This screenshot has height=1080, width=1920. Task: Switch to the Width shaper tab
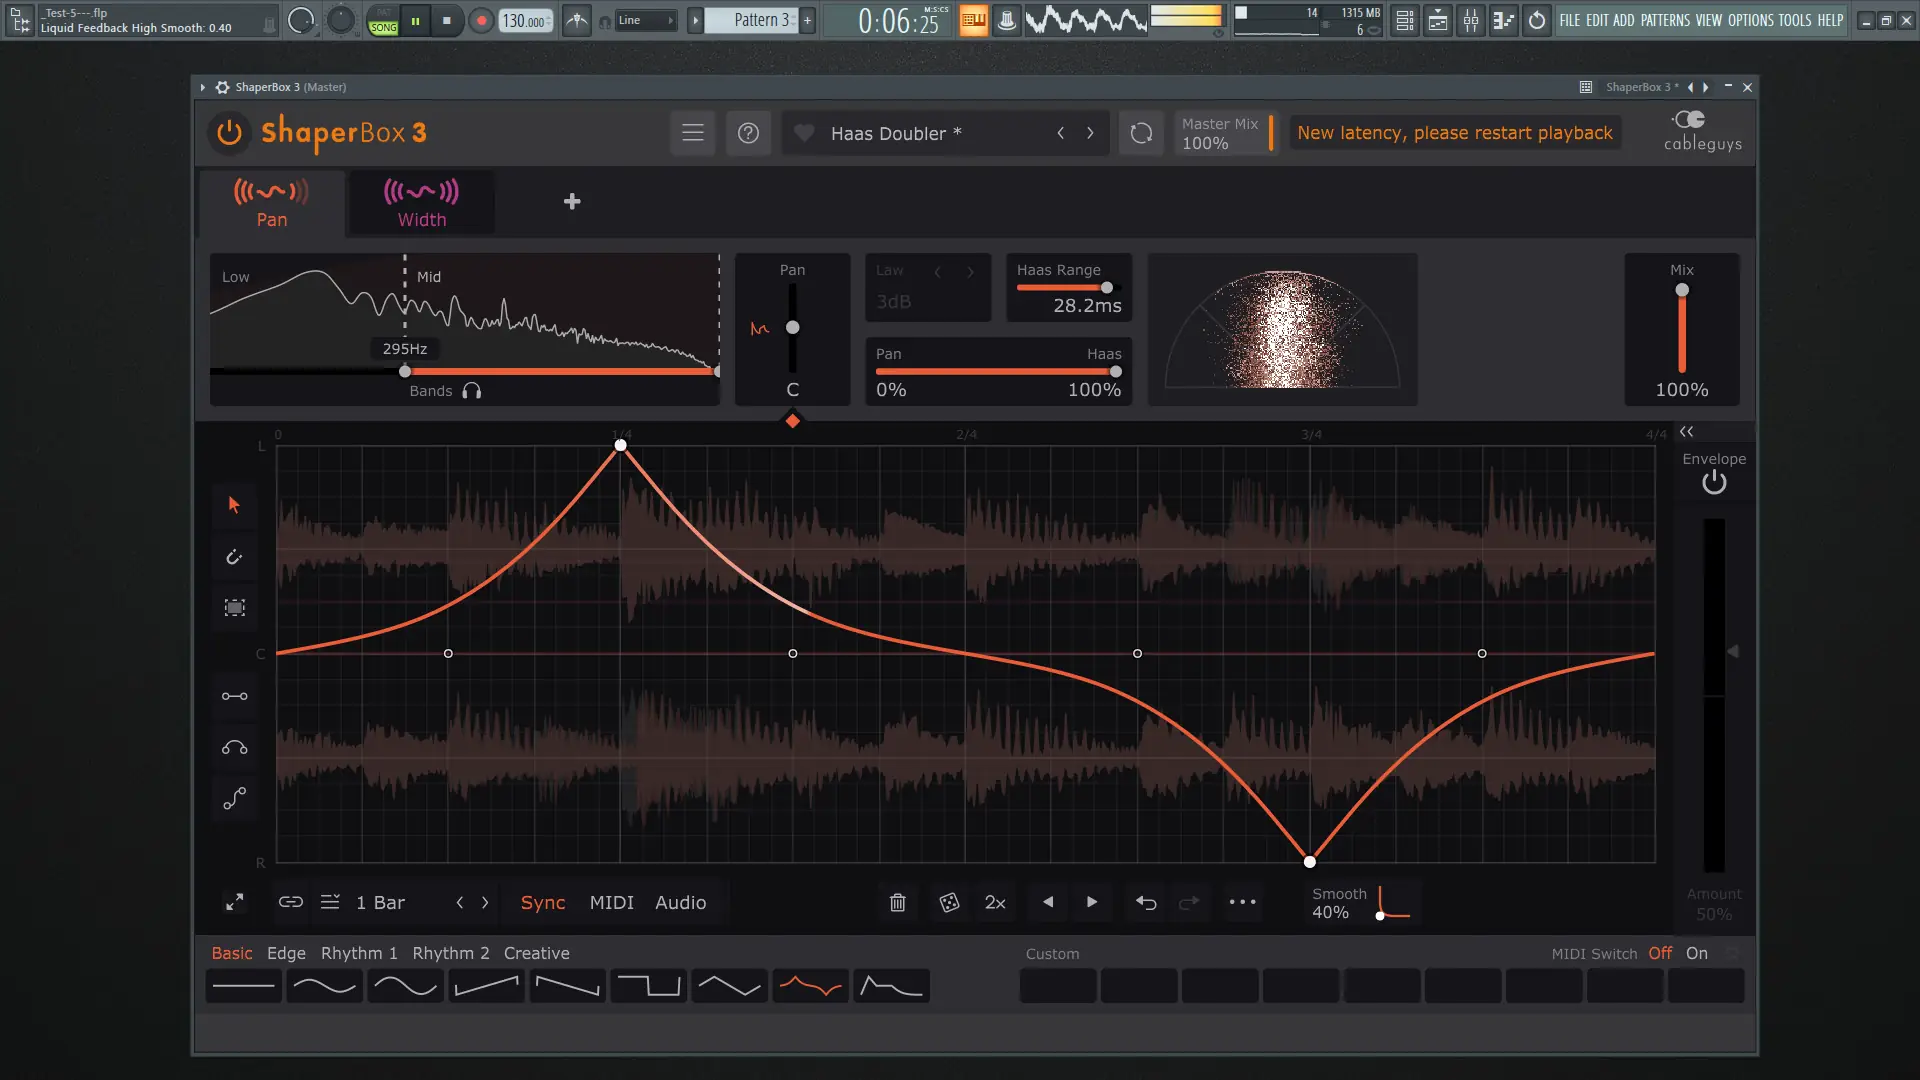421,203
